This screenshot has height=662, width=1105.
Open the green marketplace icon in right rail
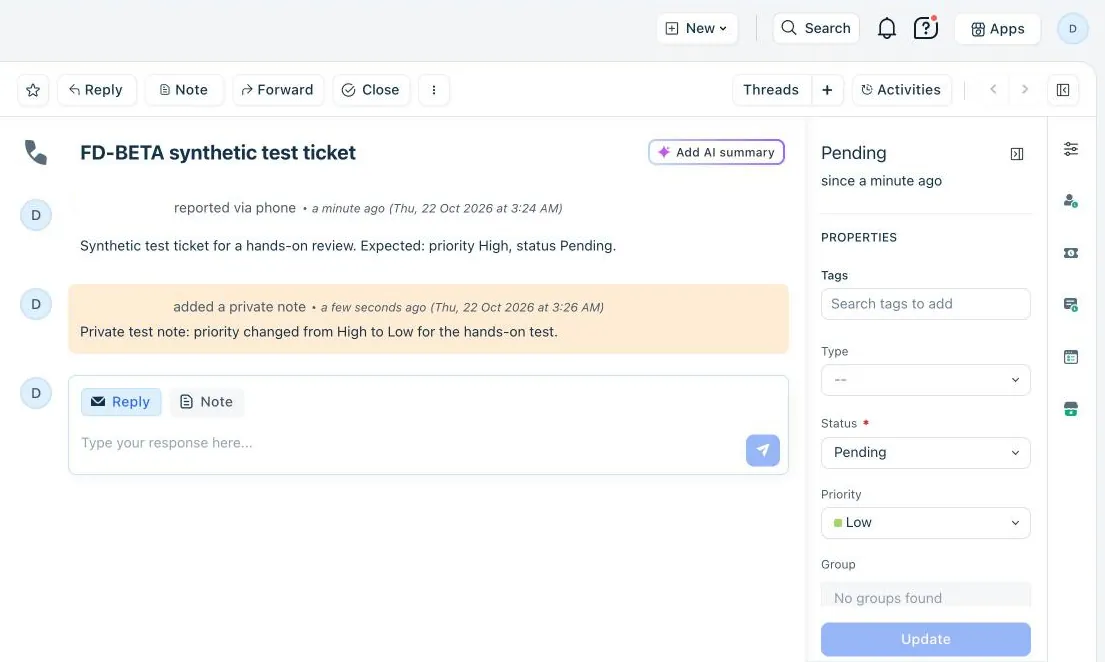pos(1070,409)
